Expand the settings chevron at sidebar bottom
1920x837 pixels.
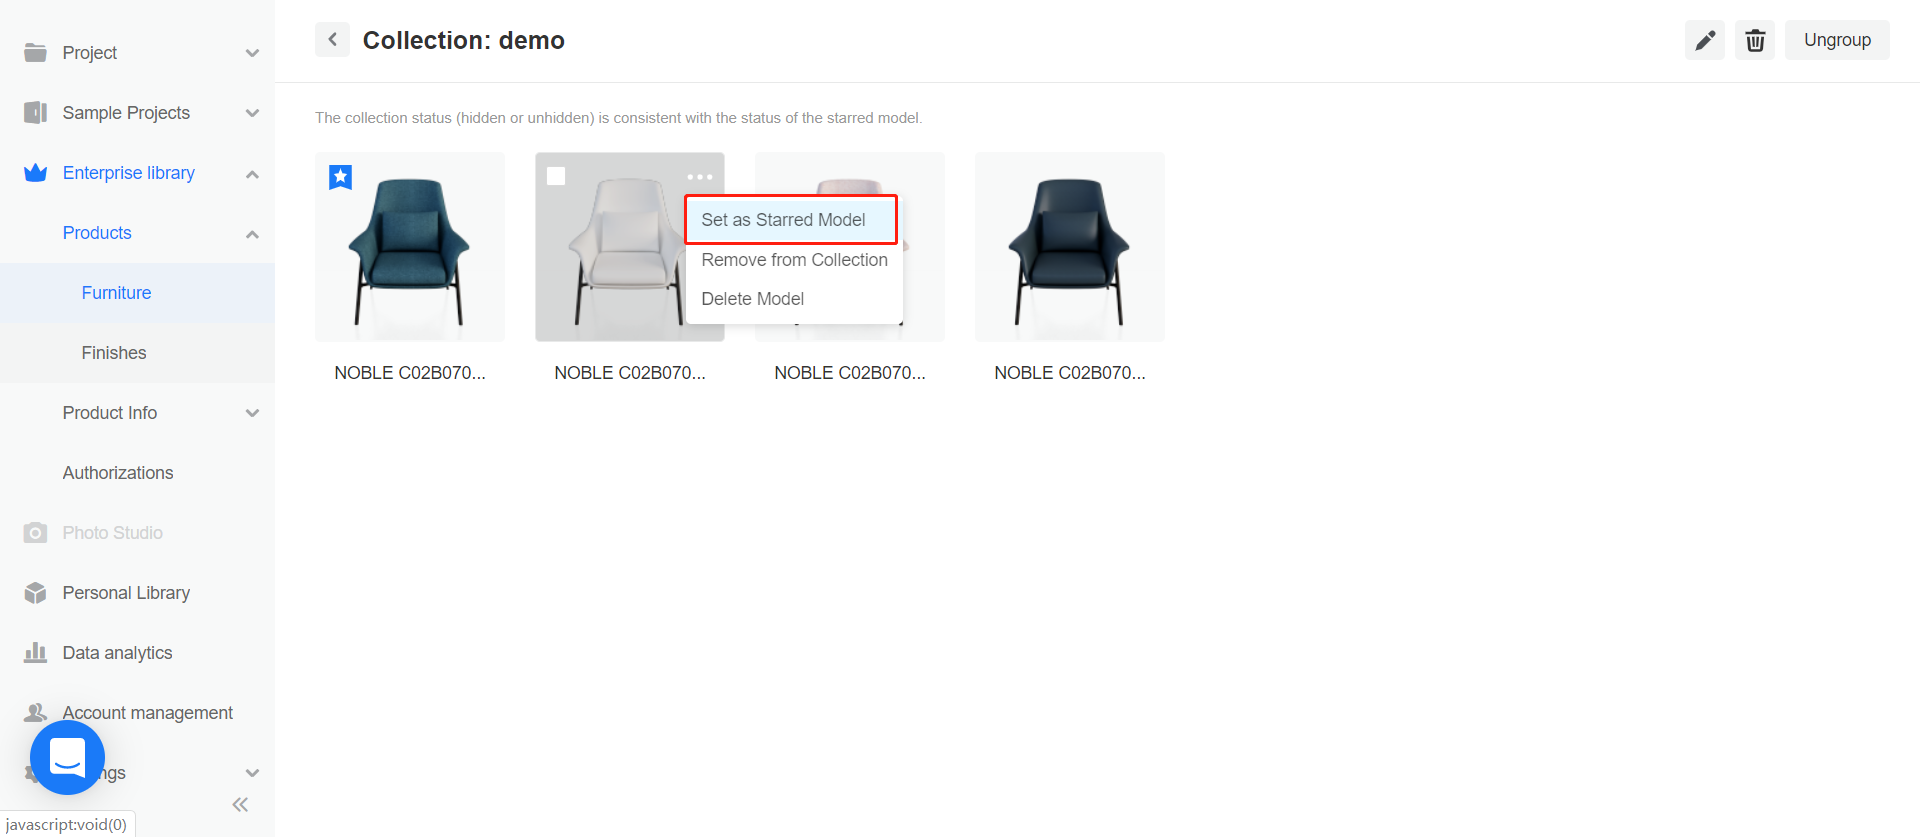(252, 773)
